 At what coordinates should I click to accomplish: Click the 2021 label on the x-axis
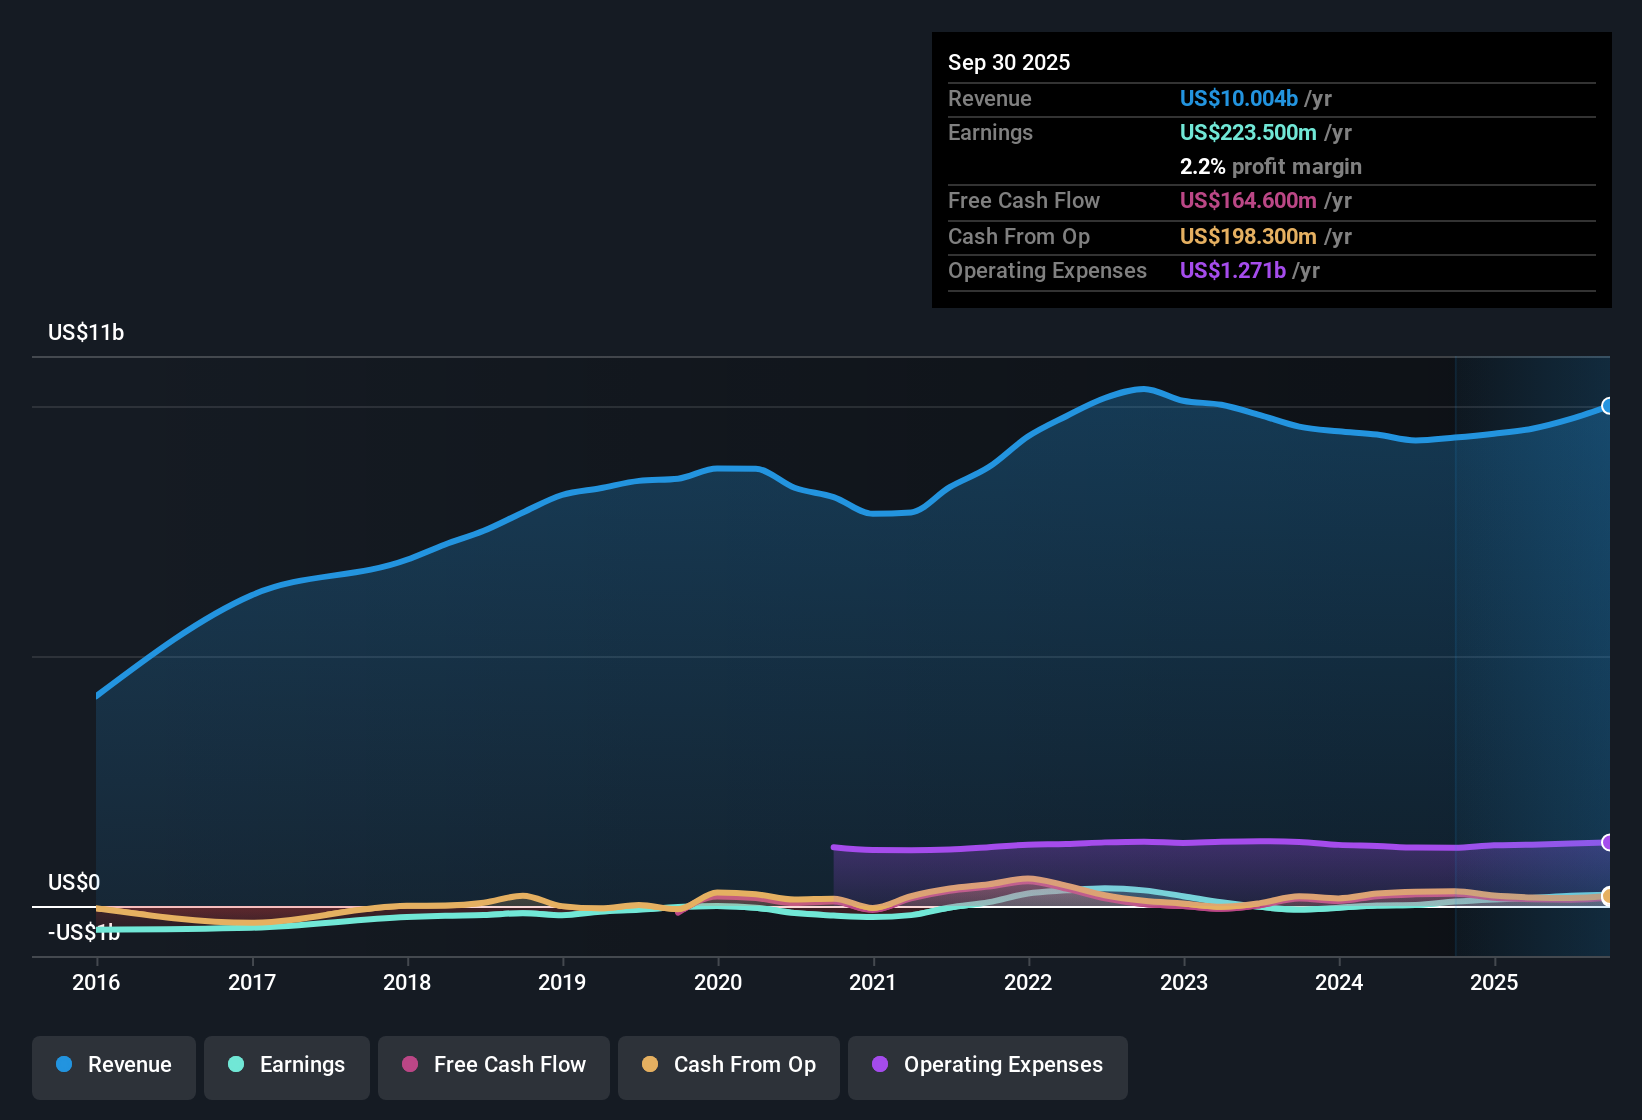(x=874, y=983)
